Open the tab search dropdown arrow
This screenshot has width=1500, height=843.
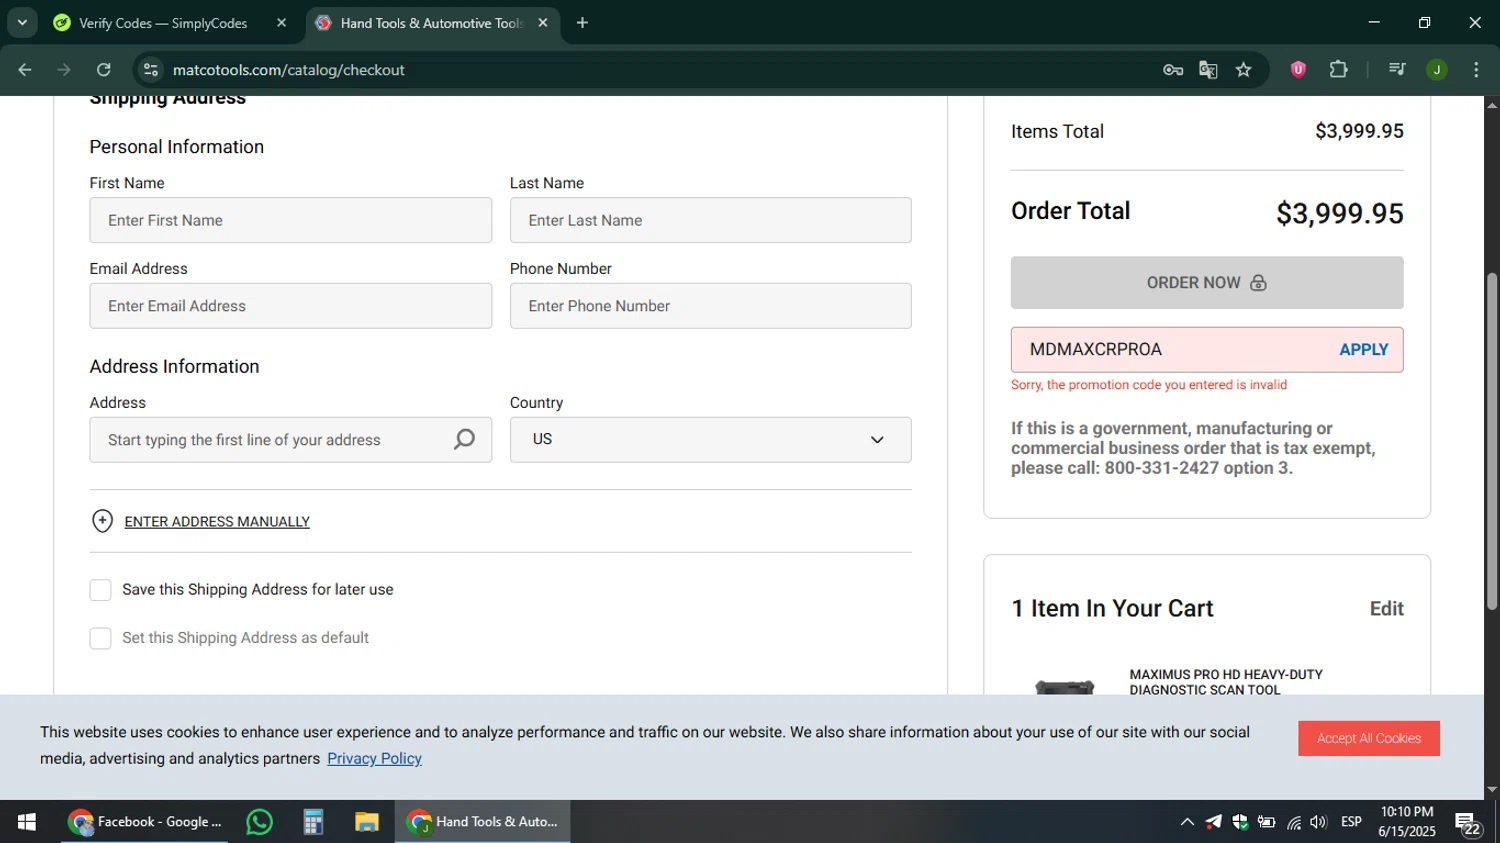22,23
